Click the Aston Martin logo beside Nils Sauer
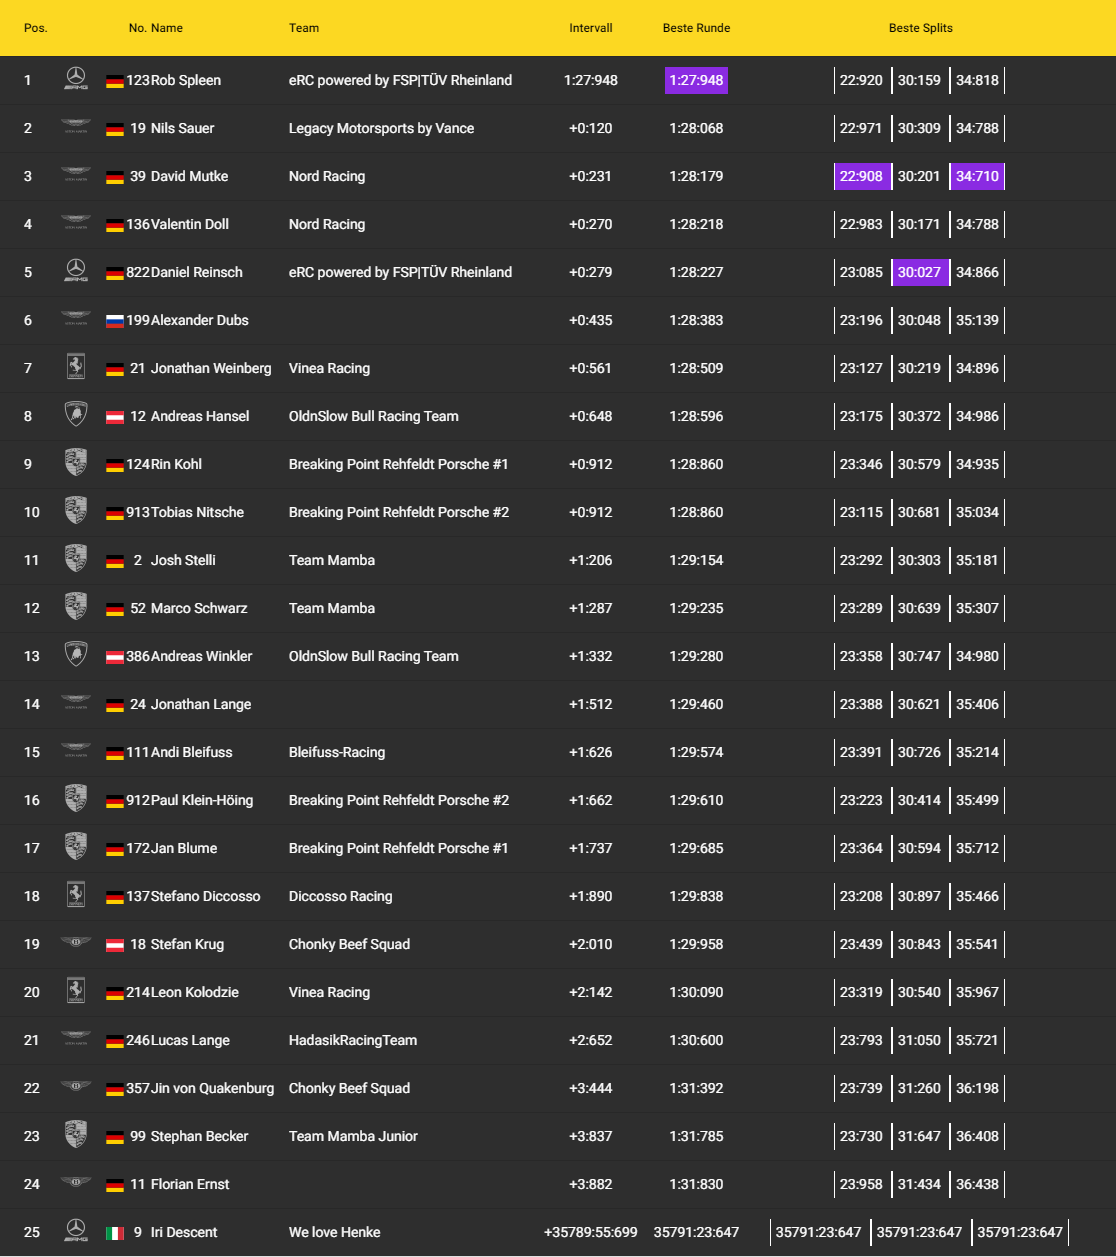Image resolution: width=1116 pixels, height=1257 pixels. (76, 128)
